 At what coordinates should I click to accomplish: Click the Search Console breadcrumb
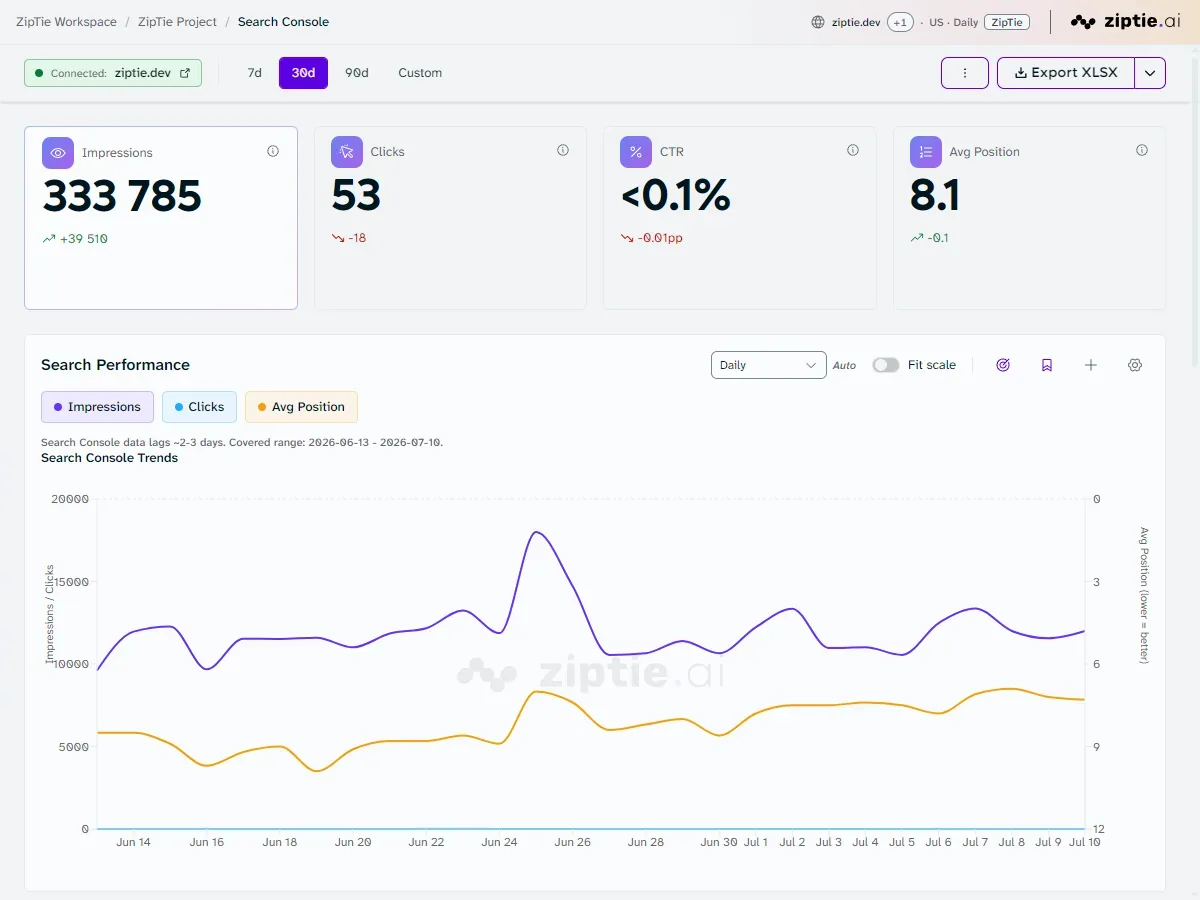click(x=283, y=21)
